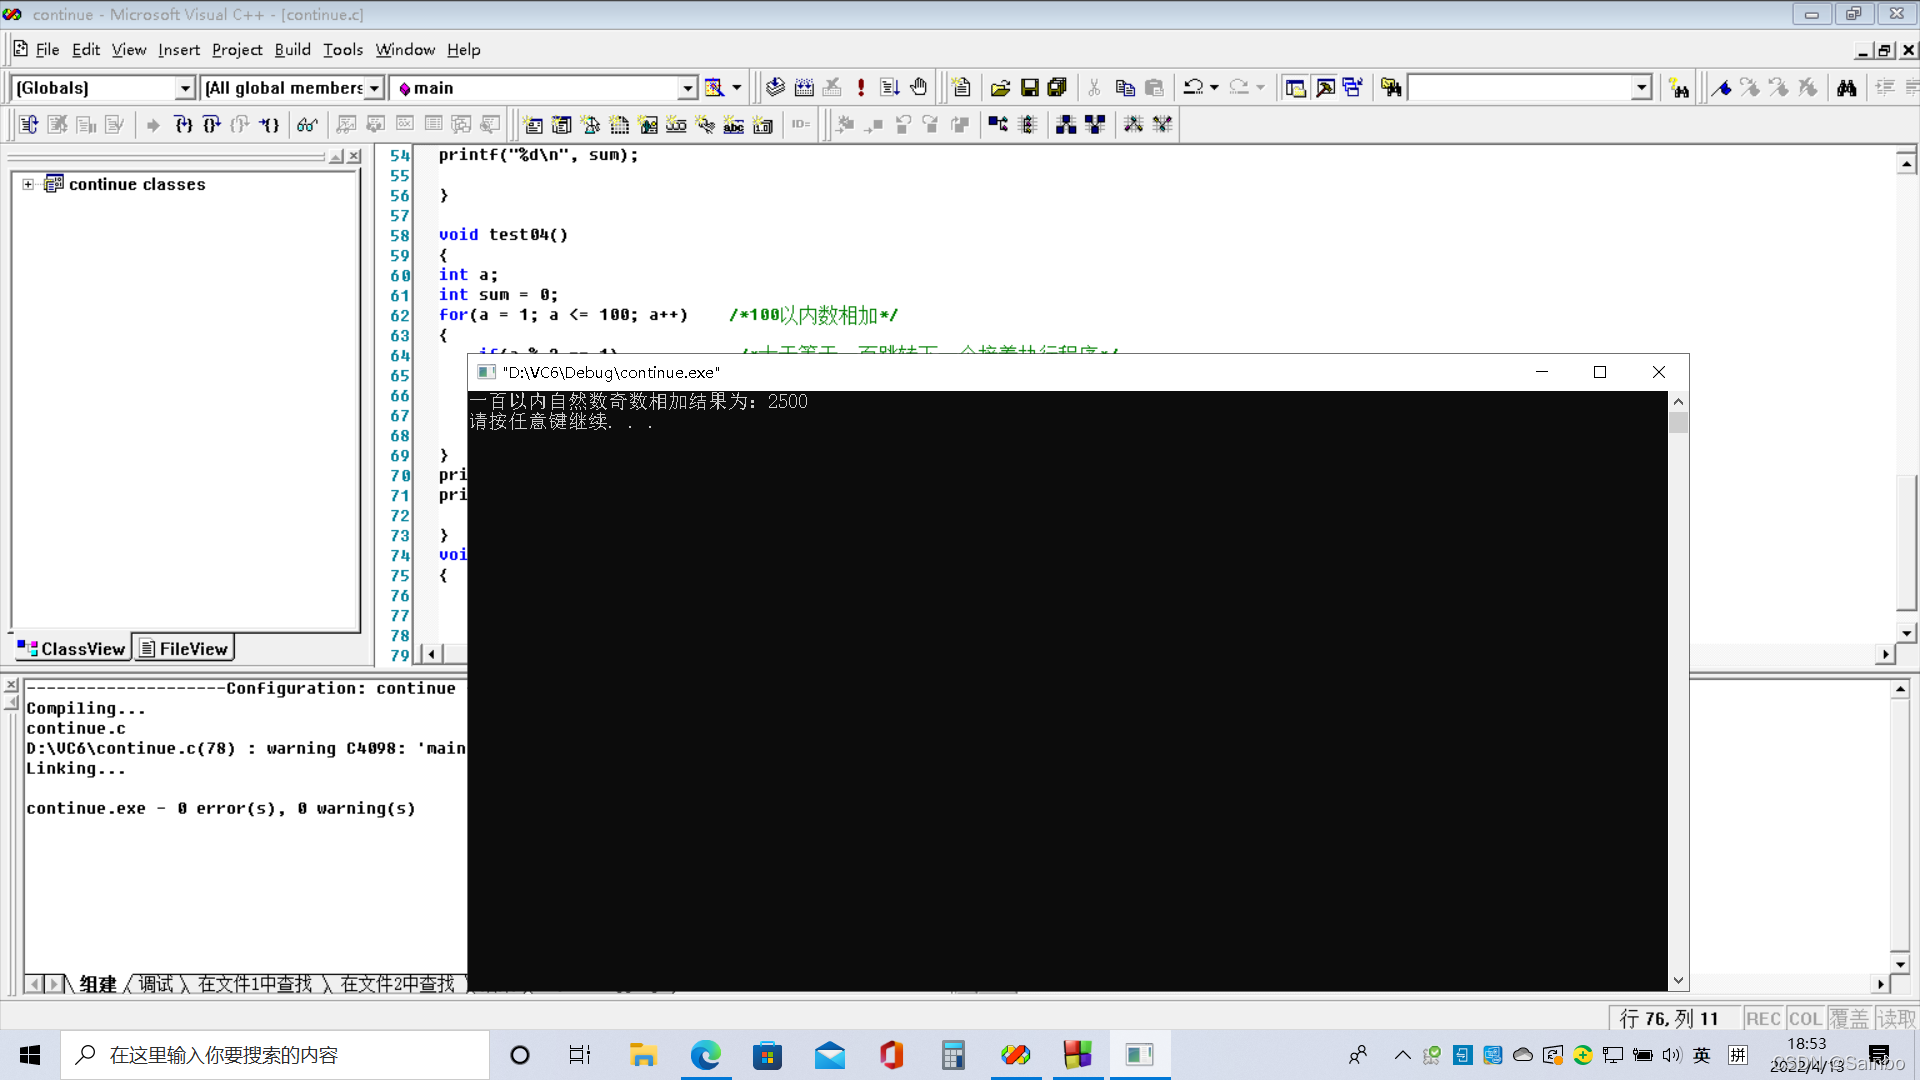The image size is (1920, 1080).
Task: Open the Globals class dropdown
Action: (x=185, y=88)
